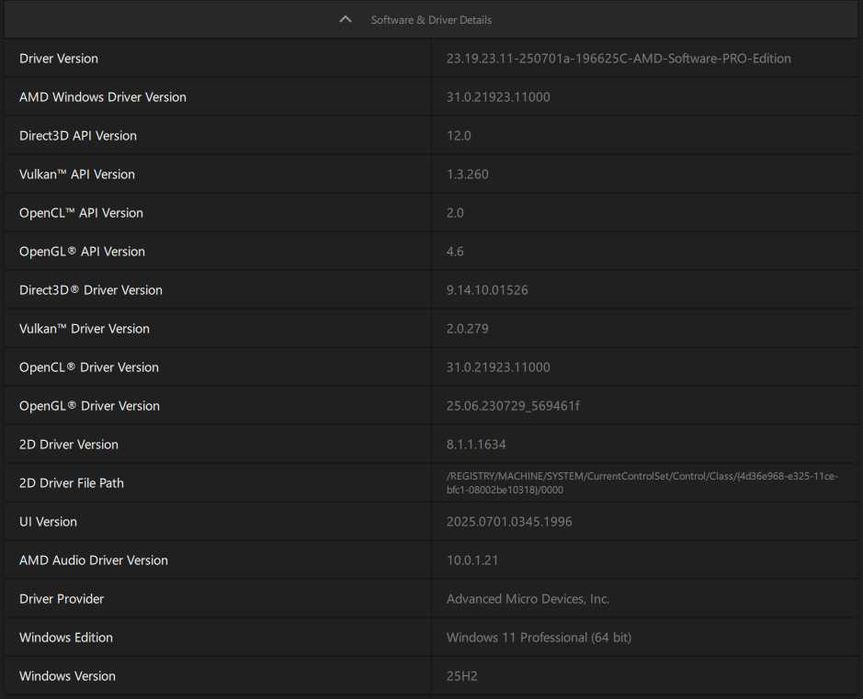
Task: Select the 2D Driver Version label
Action: click(x=69, y=444)
